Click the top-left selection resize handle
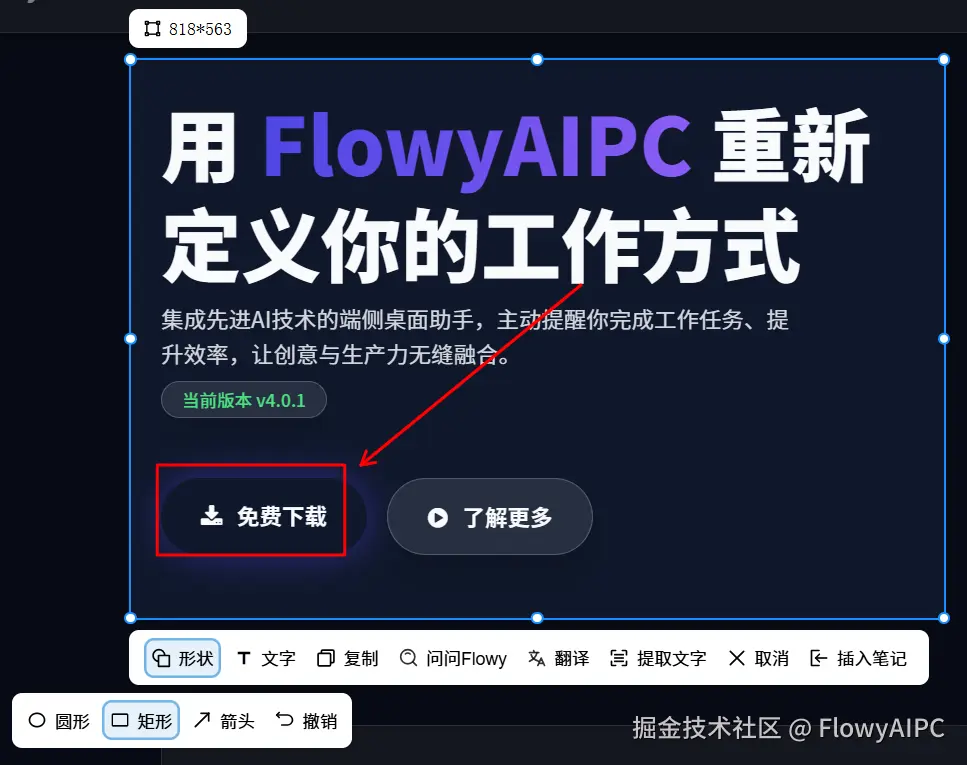 point(130,60)
